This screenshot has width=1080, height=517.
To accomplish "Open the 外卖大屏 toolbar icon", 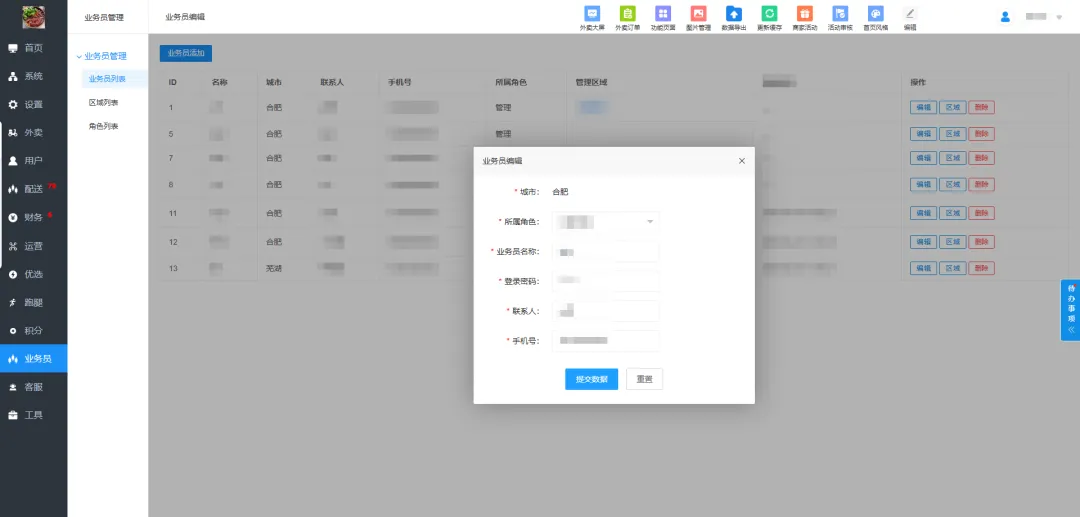I will point(592,14).
